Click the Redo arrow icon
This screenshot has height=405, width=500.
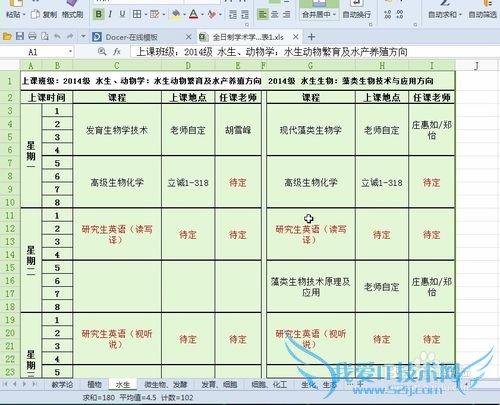(70, 36)
